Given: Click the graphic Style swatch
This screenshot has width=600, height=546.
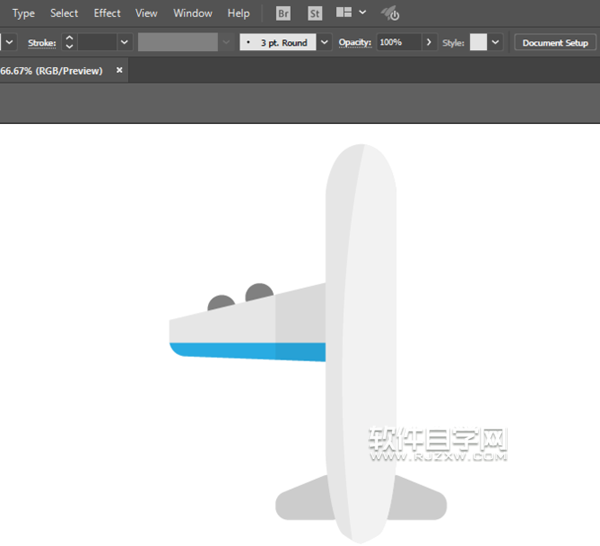Looking at the screenshot, I should (478, 43).
